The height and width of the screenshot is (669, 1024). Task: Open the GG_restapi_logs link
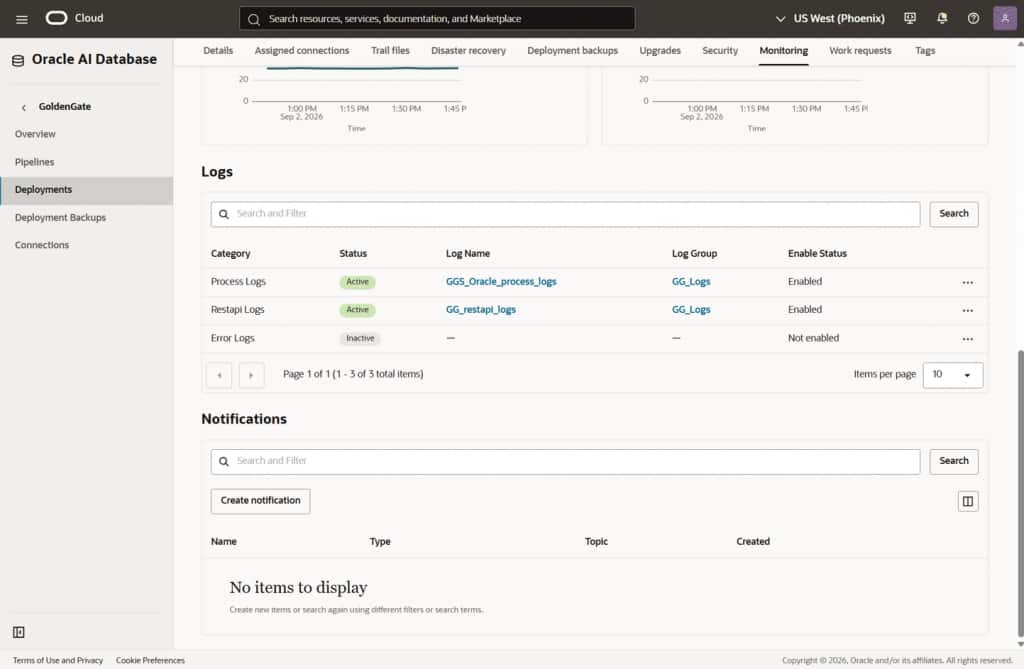coord(481,310)
